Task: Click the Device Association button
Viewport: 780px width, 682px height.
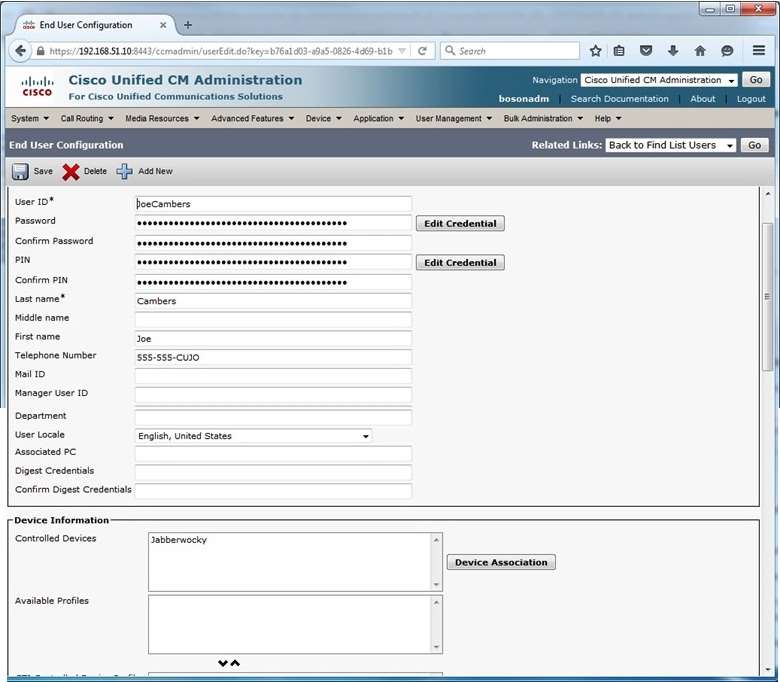Action: point(501,562)
